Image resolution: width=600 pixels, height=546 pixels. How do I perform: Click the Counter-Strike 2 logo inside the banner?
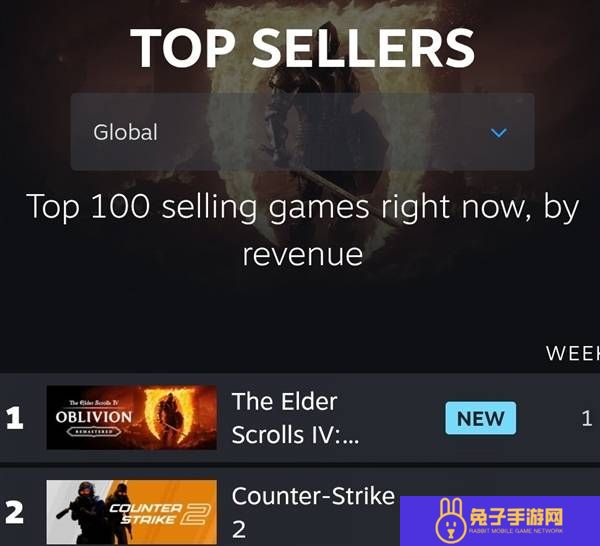[160, 514]
